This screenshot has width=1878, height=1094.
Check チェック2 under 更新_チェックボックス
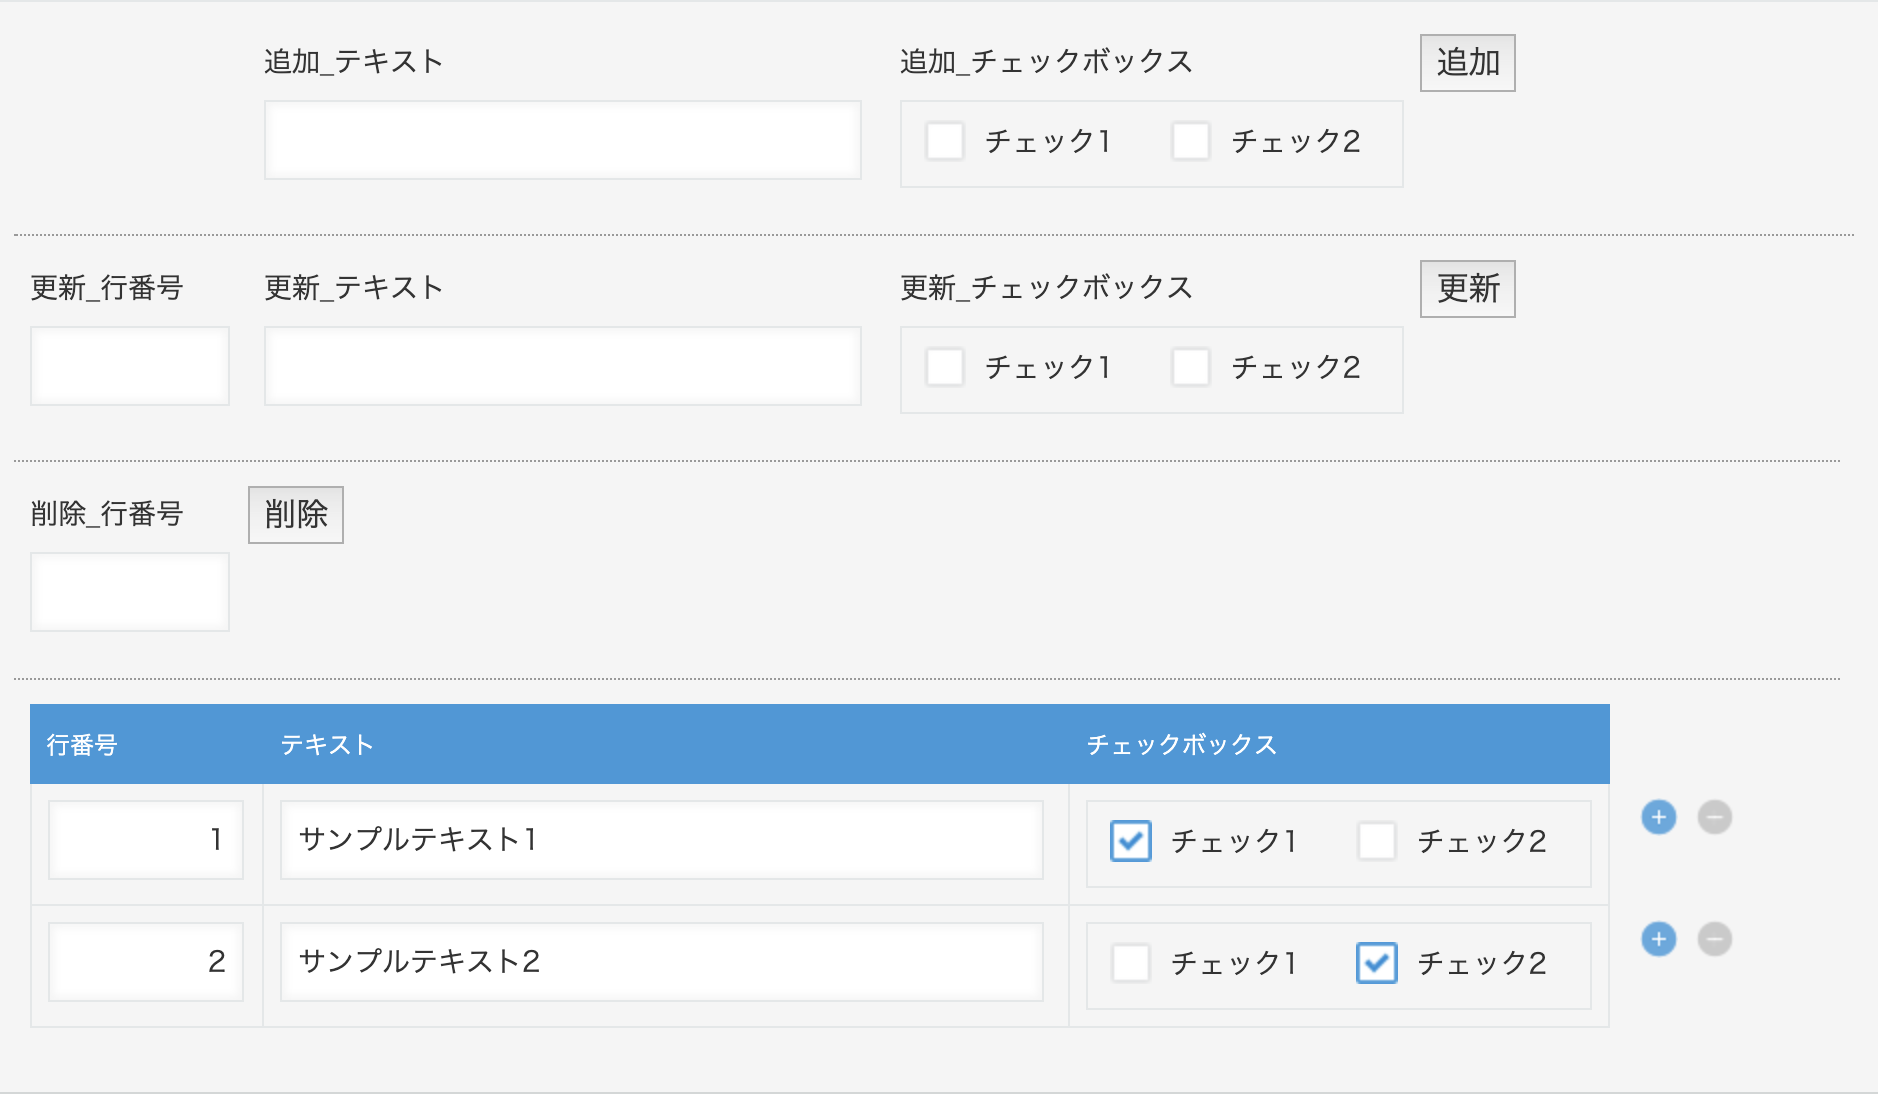(1191, 367)
